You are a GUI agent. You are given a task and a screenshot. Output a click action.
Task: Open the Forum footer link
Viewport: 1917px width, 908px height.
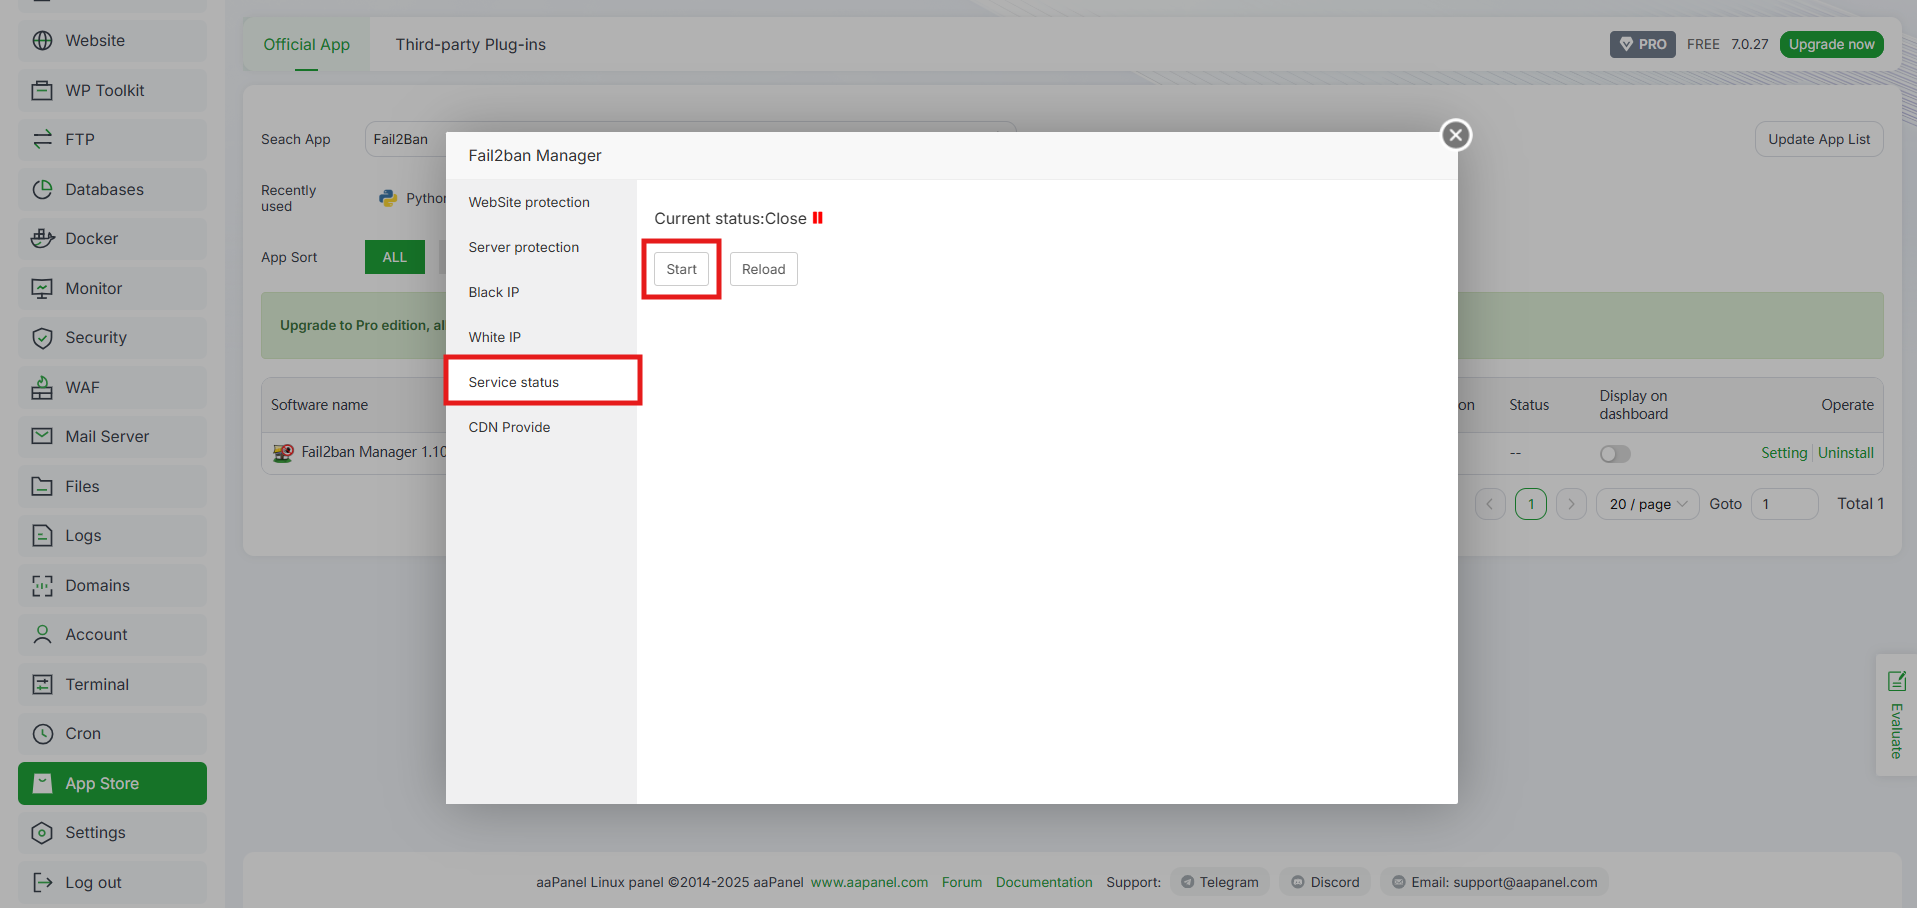[962, 882]
